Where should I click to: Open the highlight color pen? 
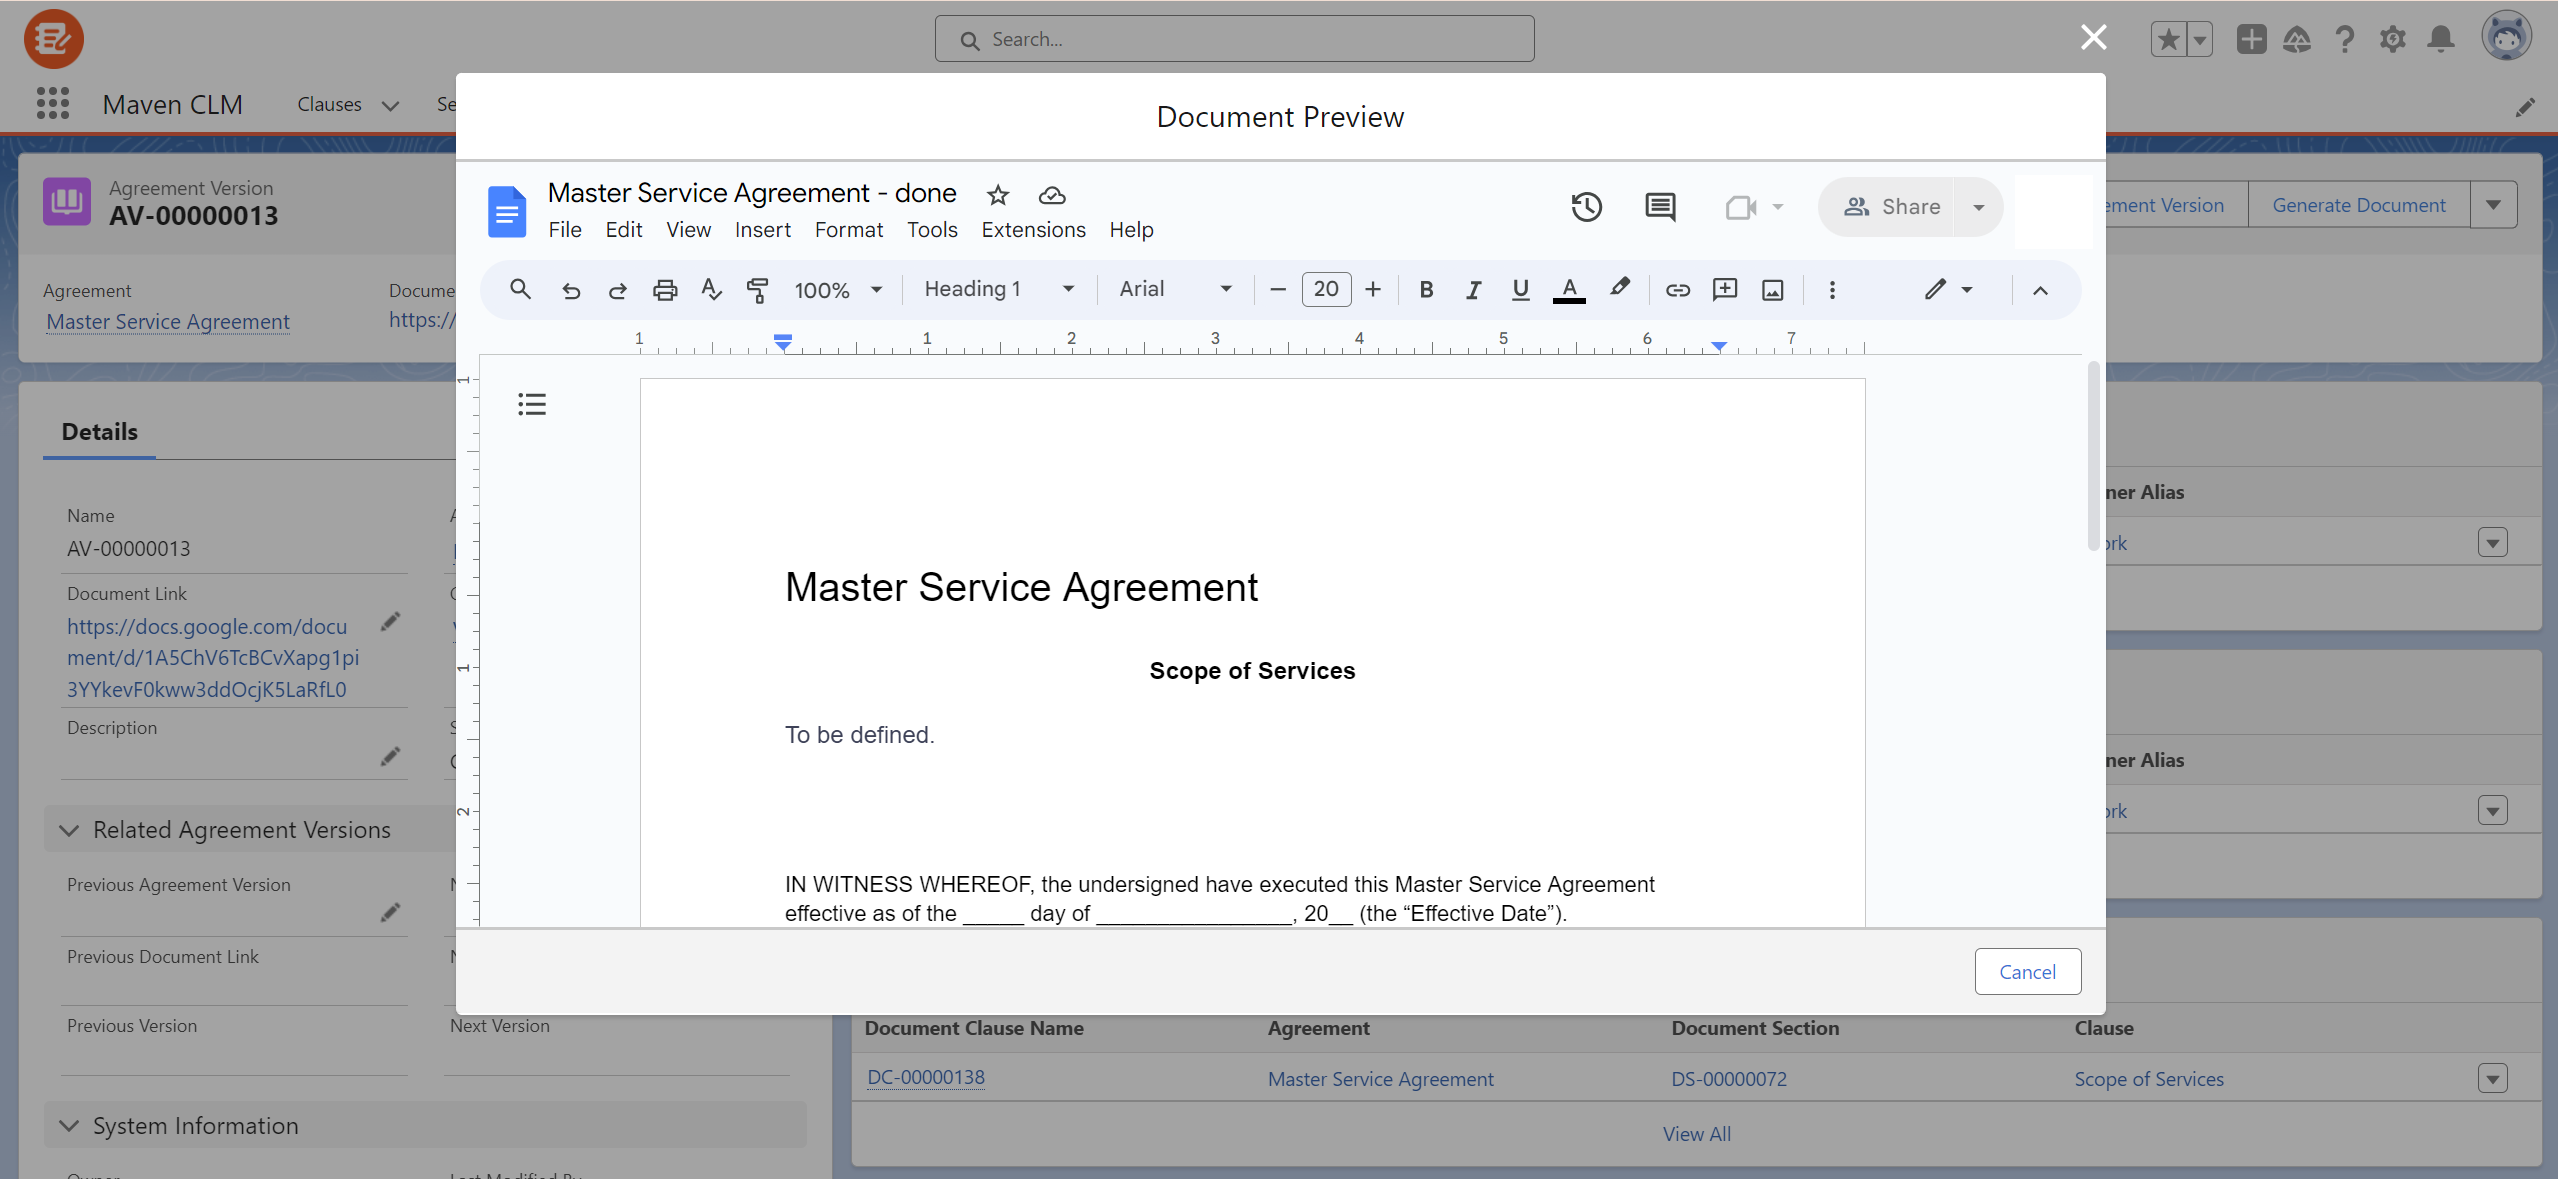1620,288
